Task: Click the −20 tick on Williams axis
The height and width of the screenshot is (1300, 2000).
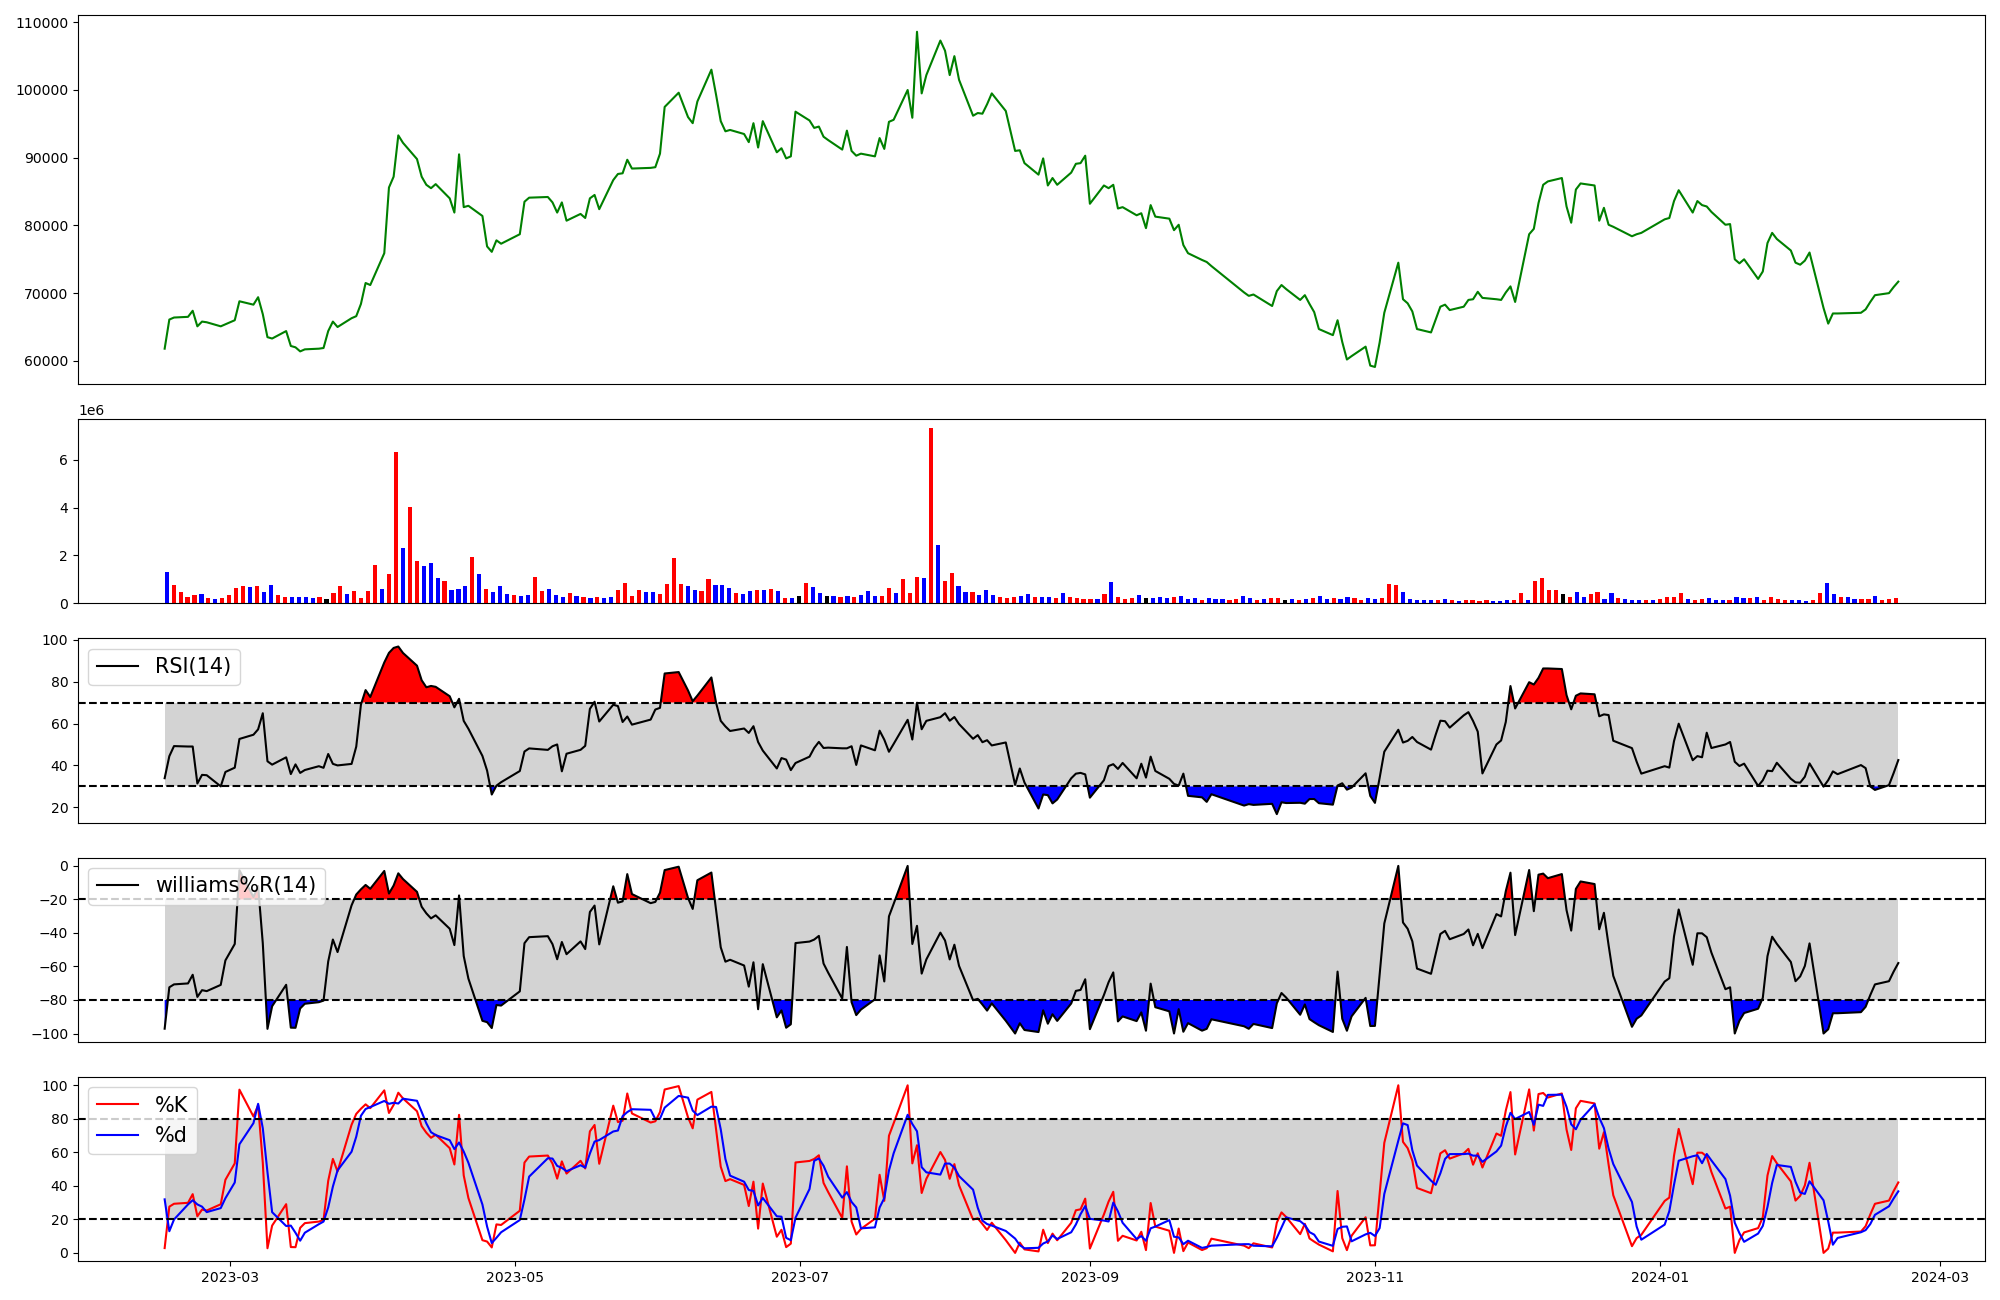Action: pos(54,900)
